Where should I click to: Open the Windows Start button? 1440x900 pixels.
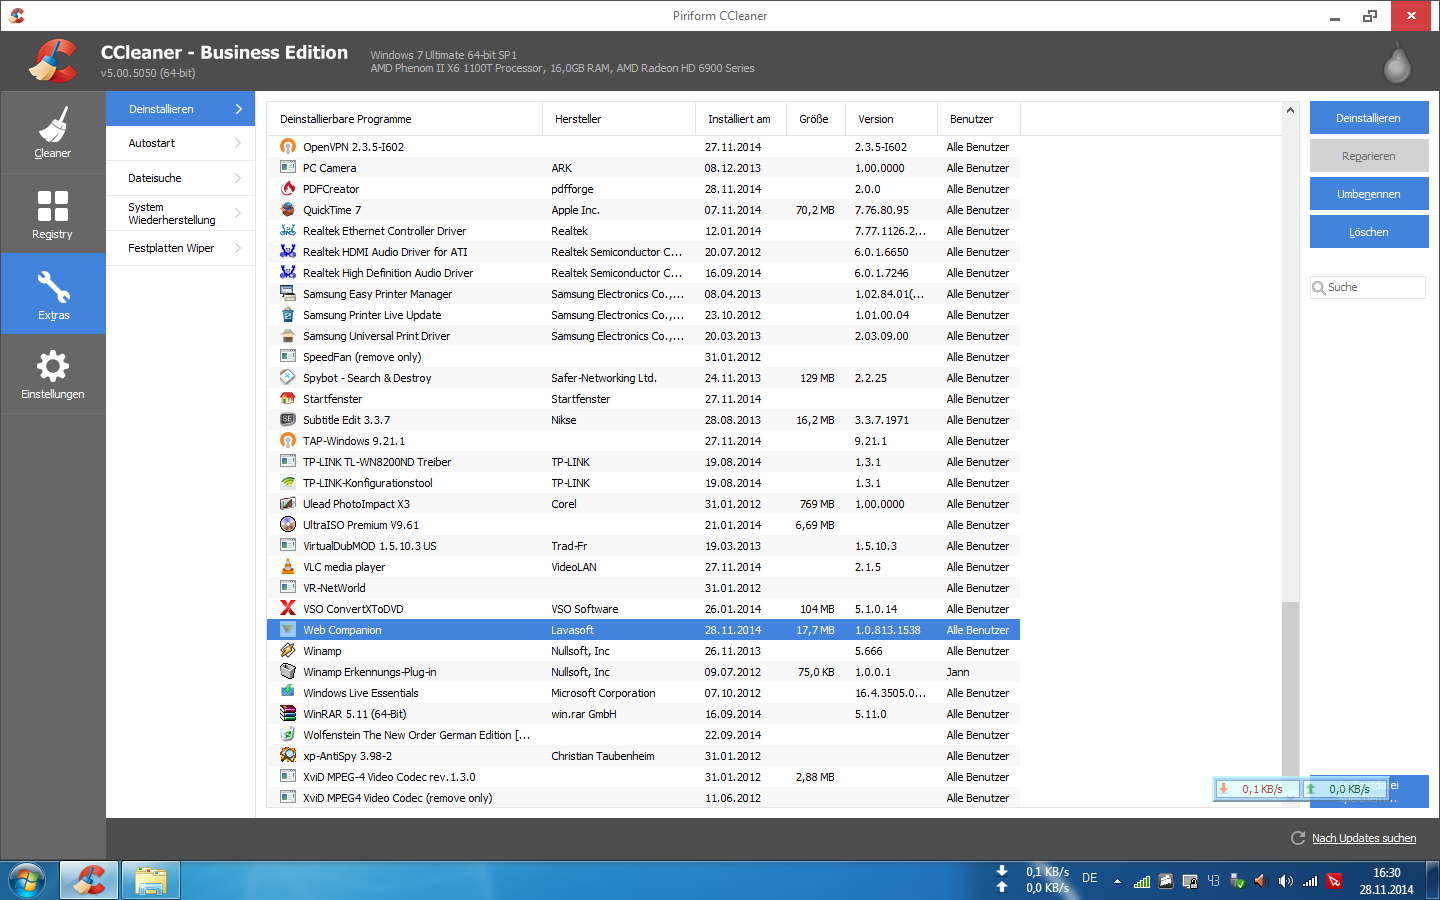[27, 881]
